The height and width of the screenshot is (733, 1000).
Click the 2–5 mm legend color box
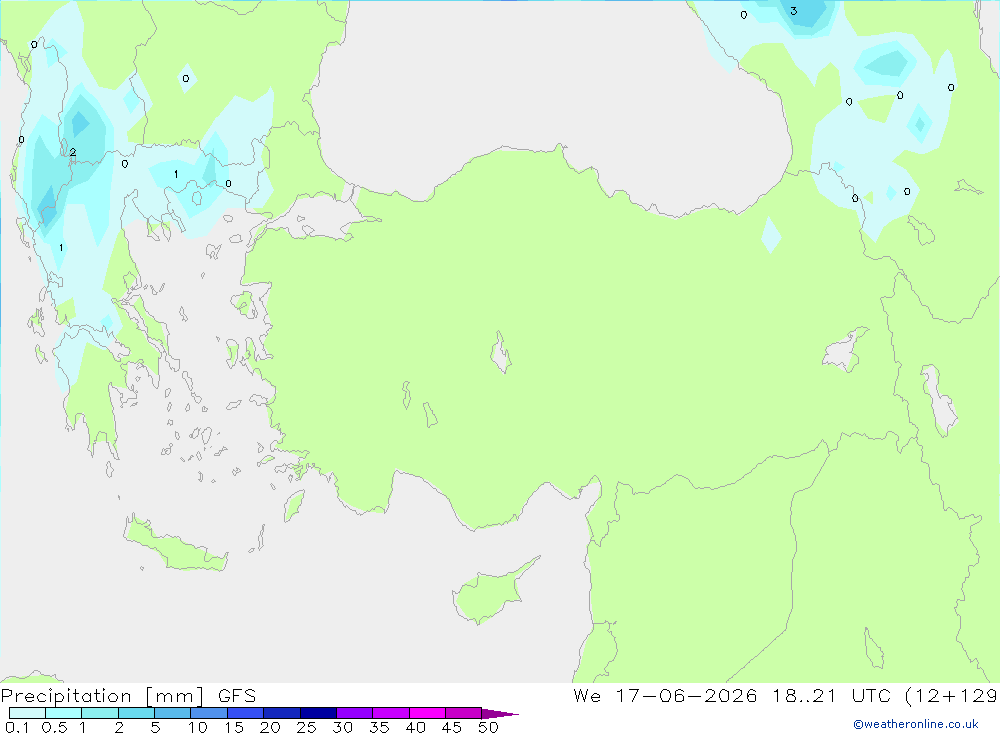[136, 713]
